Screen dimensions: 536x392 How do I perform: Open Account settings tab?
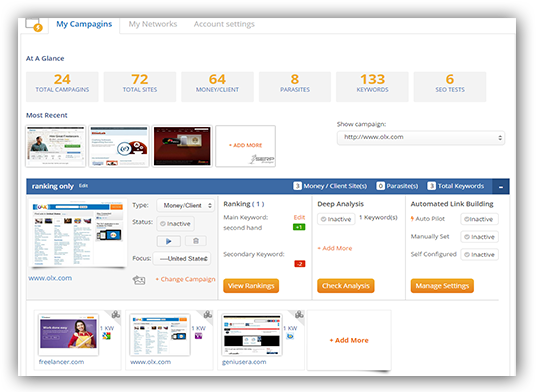224,24
